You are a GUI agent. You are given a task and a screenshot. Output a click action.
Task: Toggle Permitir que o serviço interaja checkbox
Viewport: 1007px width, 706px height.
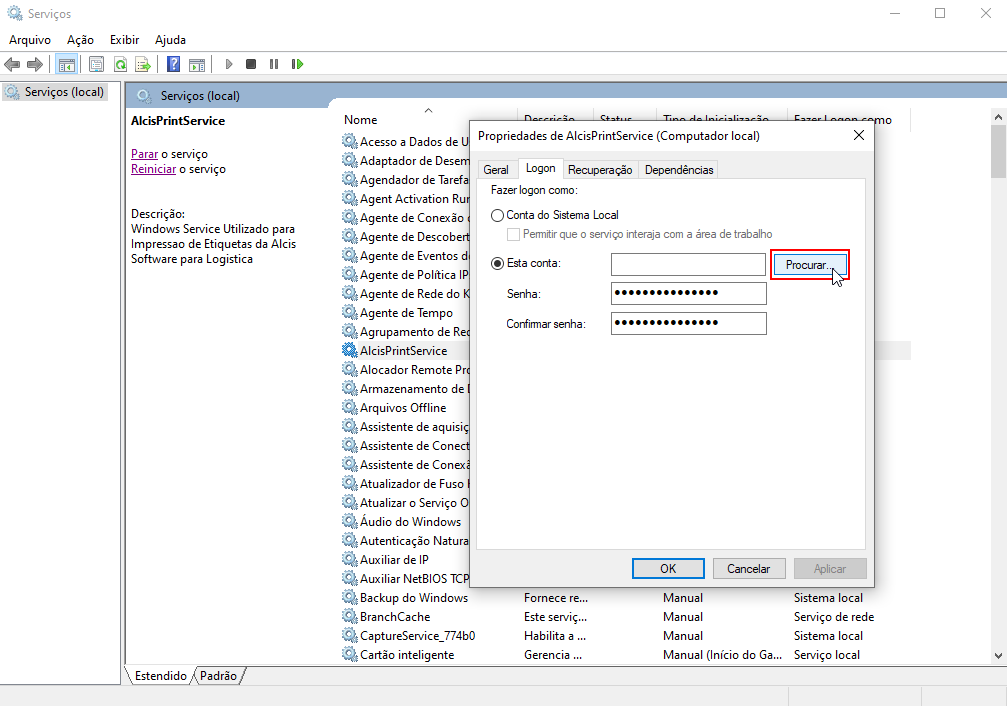click(513, 234)
